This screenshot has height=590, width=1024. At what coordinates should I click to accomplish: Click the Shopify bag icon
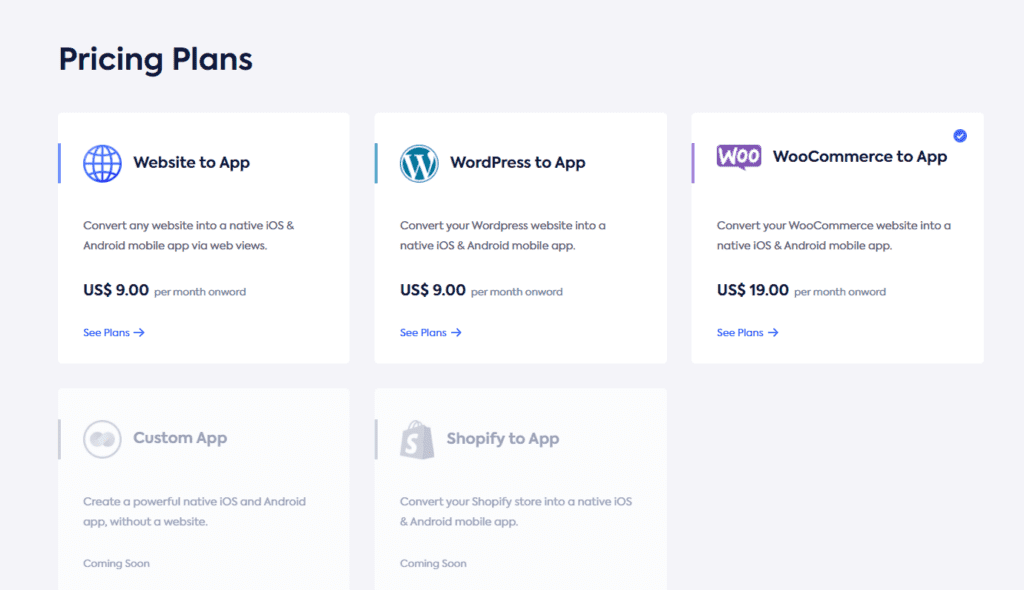(417, 440)
